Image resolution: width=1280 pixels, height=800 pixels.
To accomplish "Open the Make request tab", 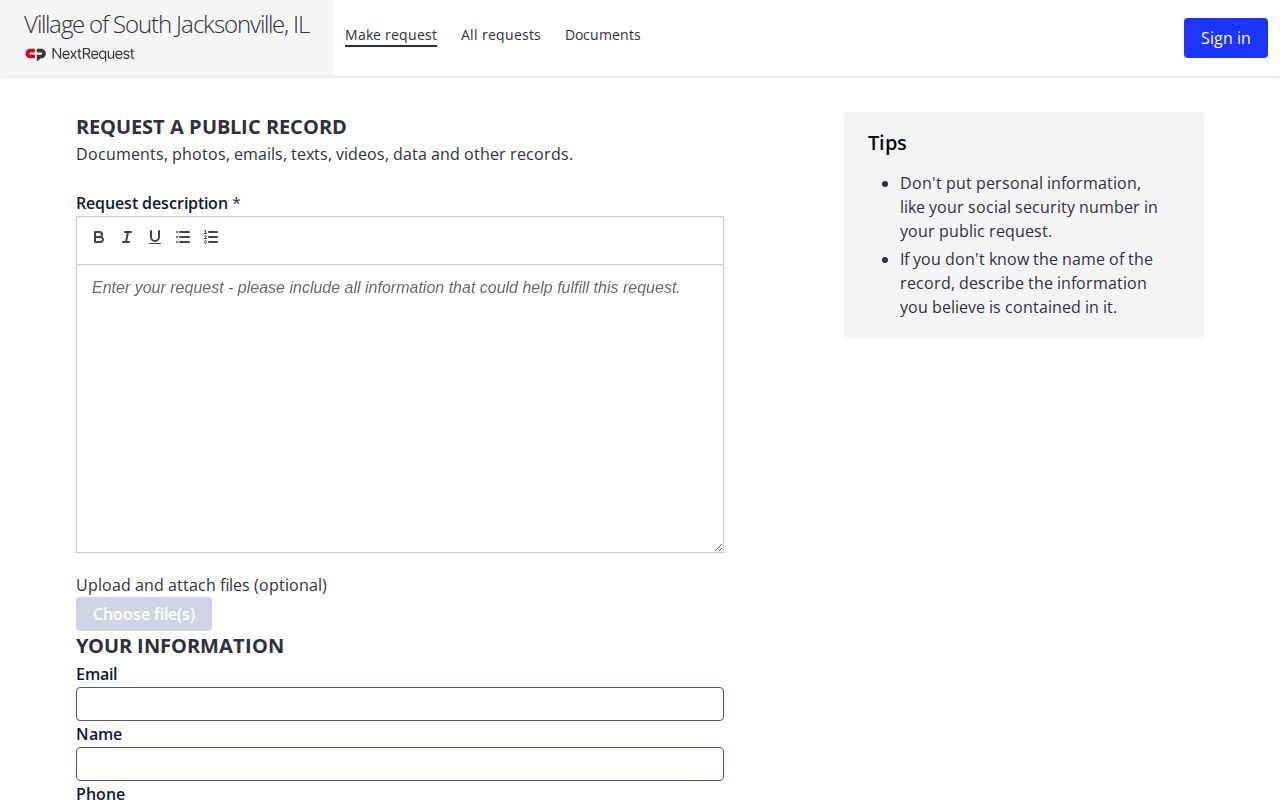I will pyautogui.click(x=391, y=35).
